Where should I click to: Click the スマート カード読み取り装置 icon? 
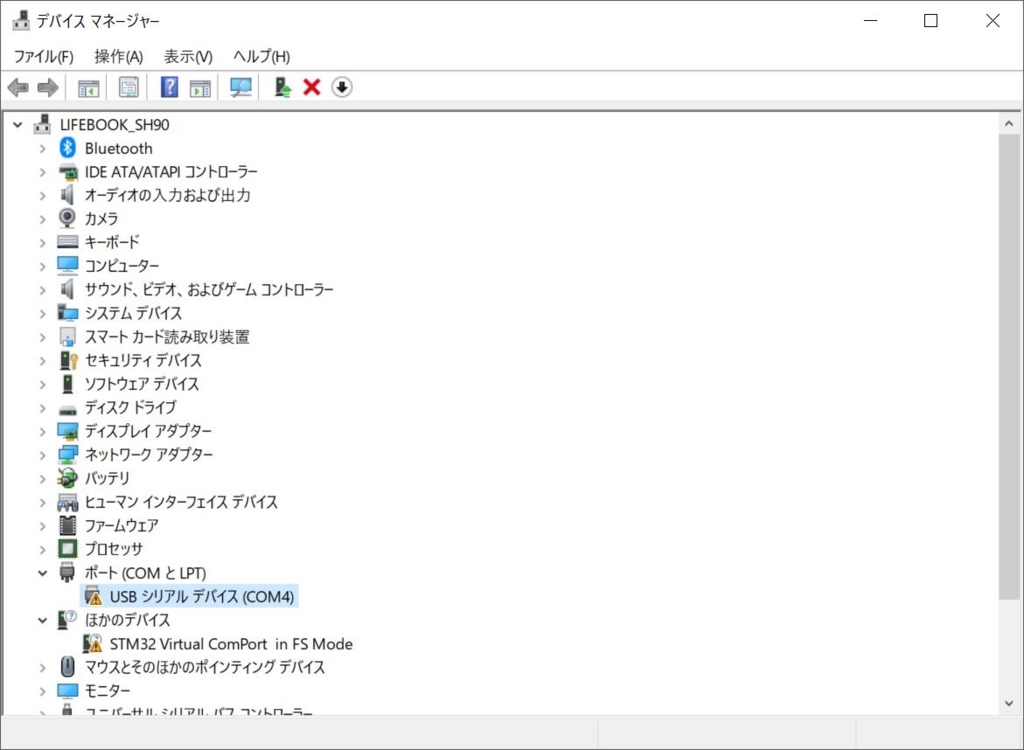67,336
